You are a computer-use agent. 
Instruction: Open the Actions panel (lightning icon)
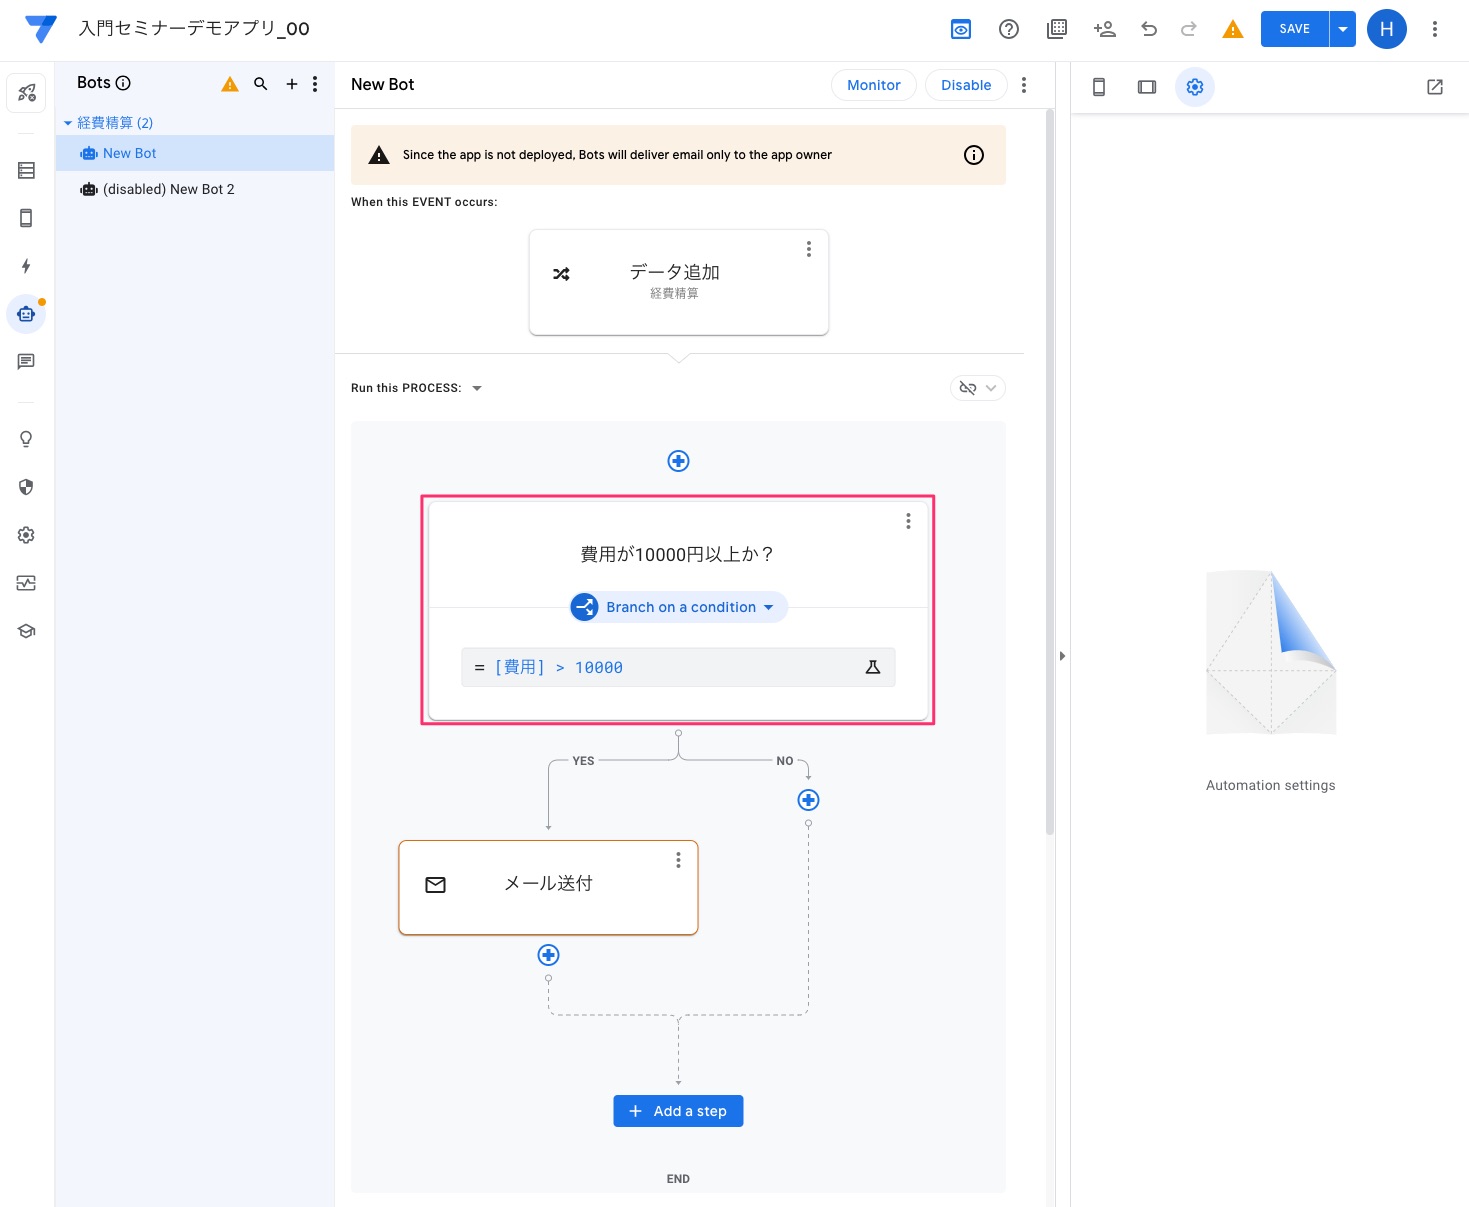point(26,266)
